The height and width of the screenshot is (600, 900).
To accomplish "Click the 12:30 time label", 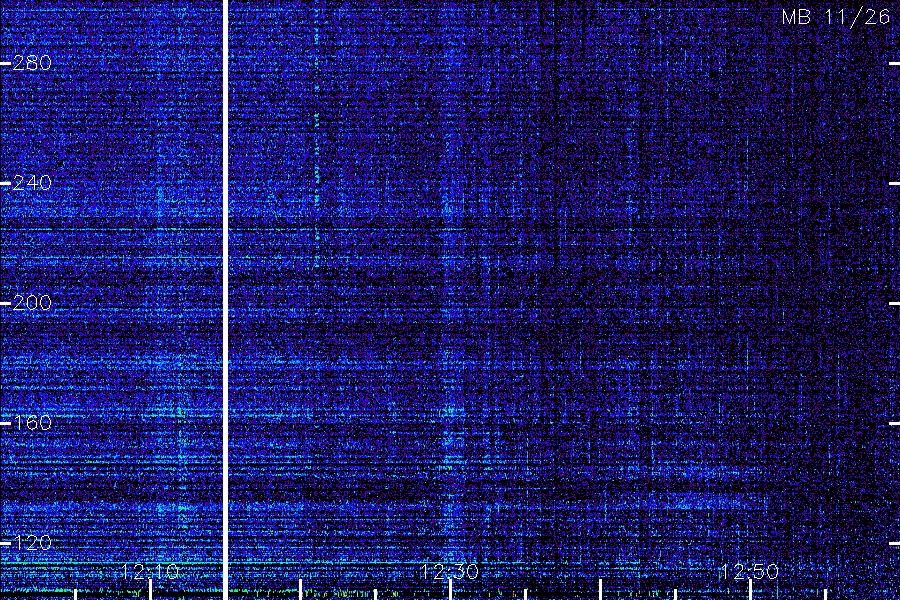I will [x=449, y=571].
